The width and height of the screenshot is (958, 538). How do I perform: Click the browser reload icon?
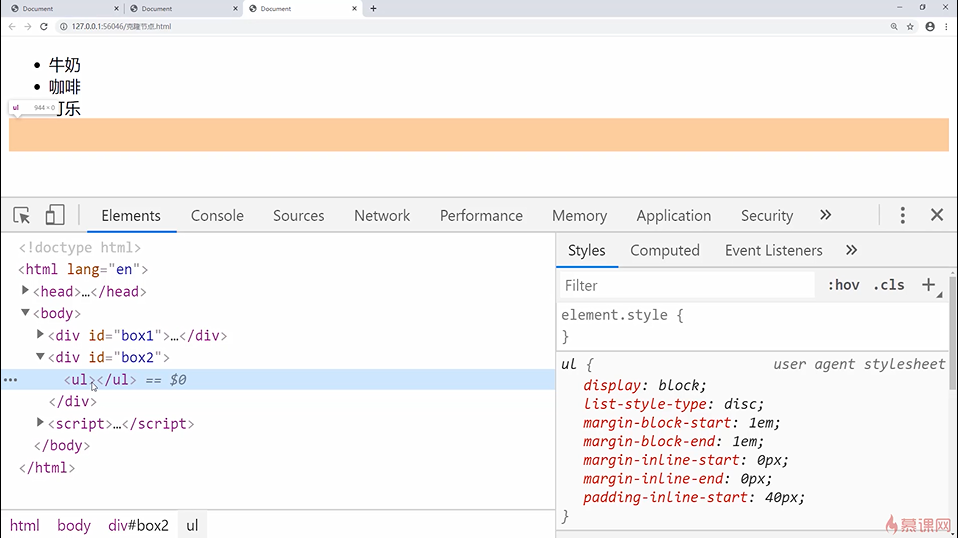pos(44,26)
